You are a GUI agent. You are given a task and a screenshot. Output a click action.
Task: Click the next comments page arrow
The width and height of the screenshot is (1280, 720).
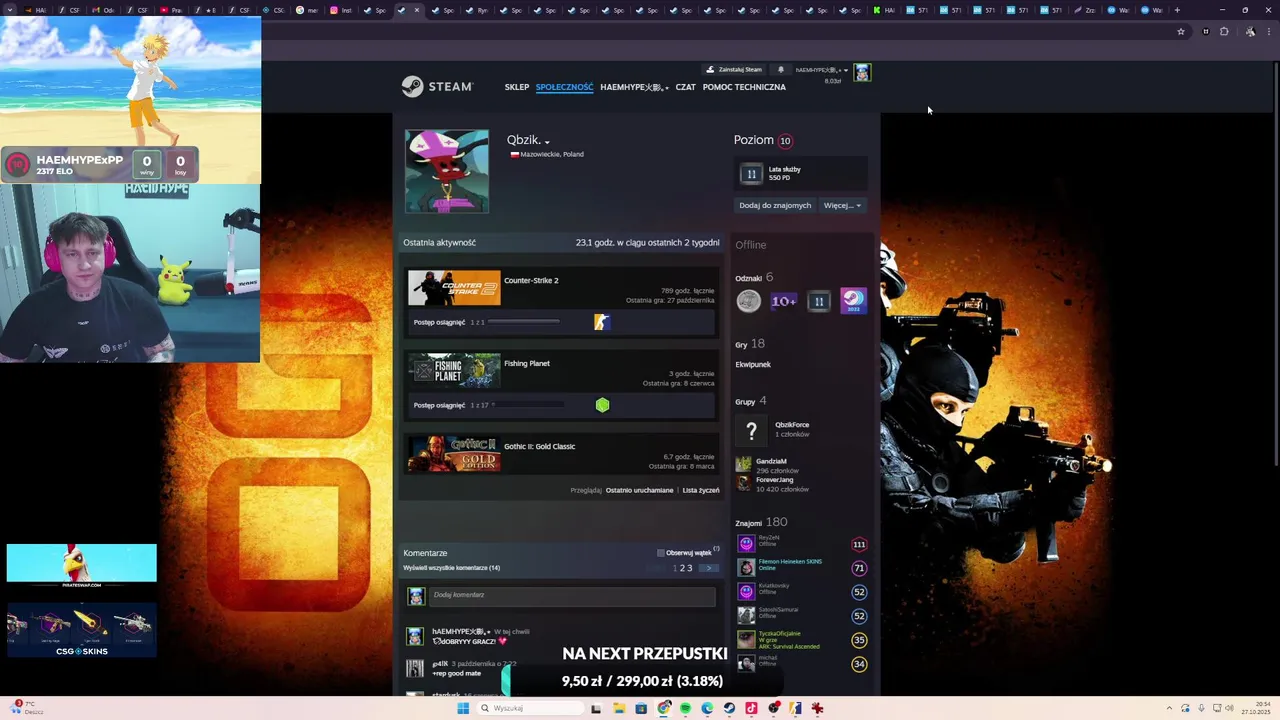click(708, 568)
